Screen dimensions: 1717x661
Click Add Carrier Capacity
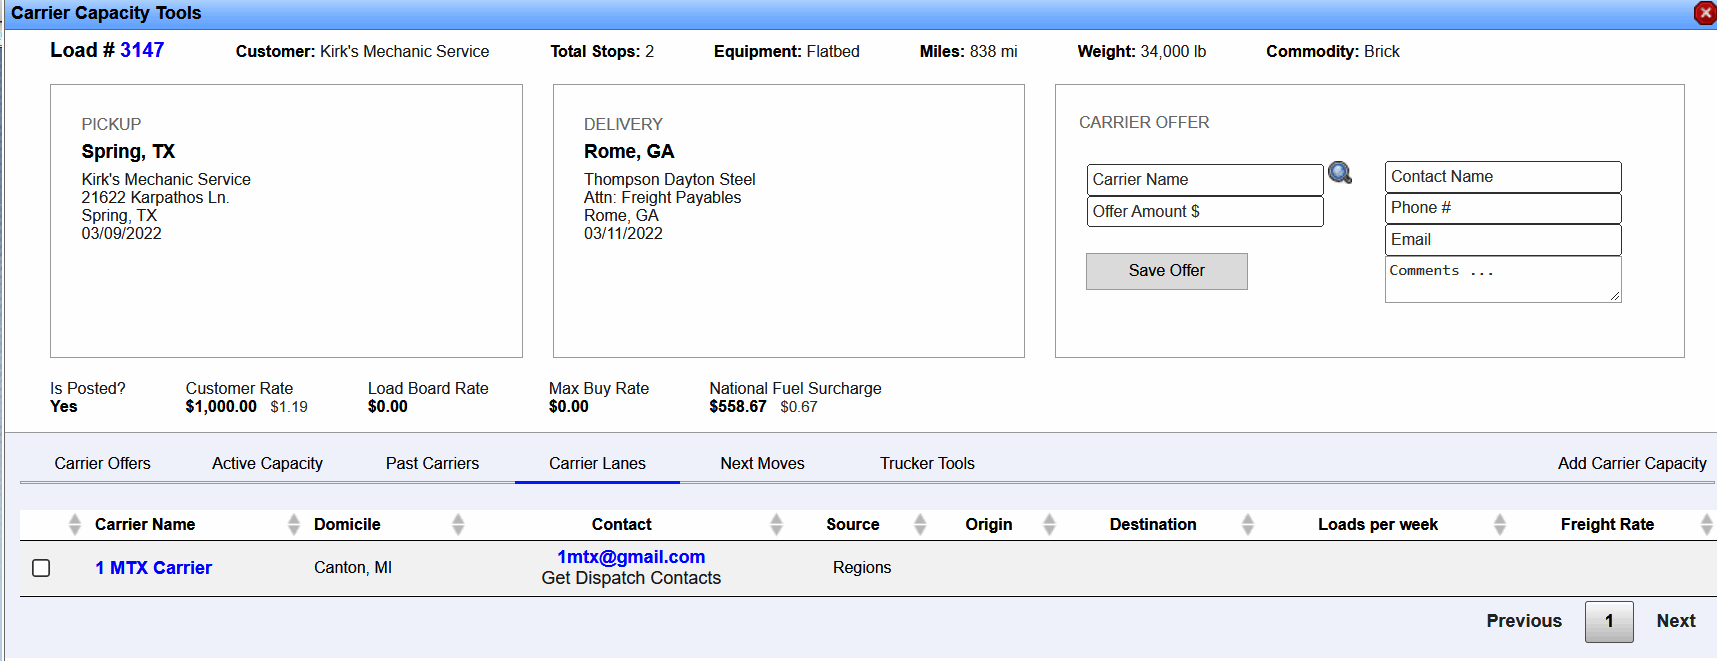tap(1631, 464)
